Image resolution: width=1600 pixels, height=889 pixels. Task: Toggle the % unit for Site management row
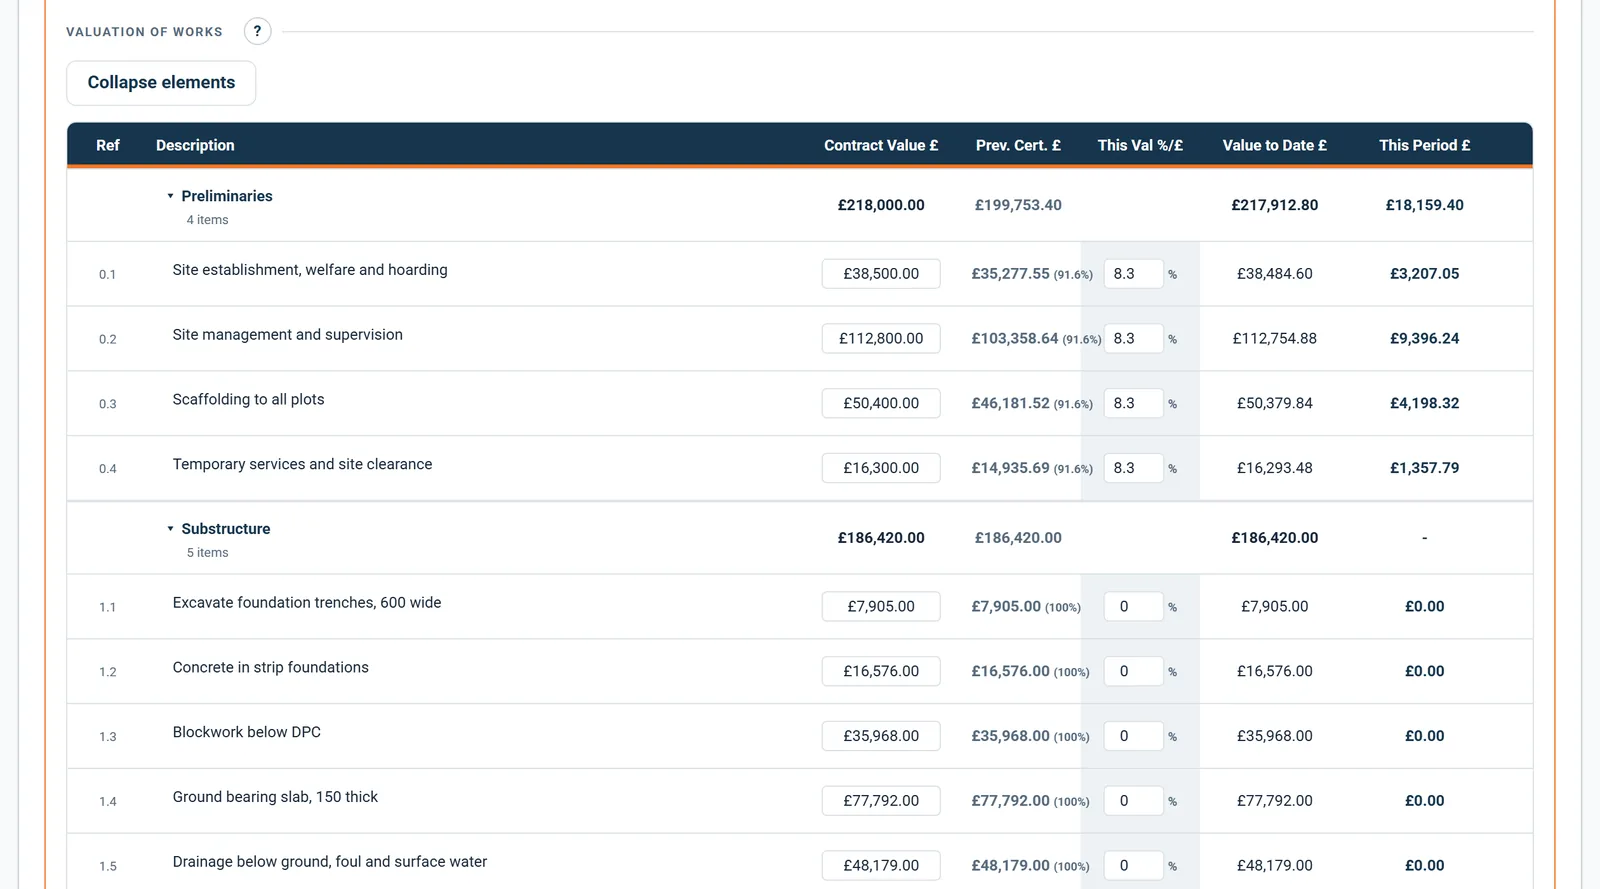1173,340
